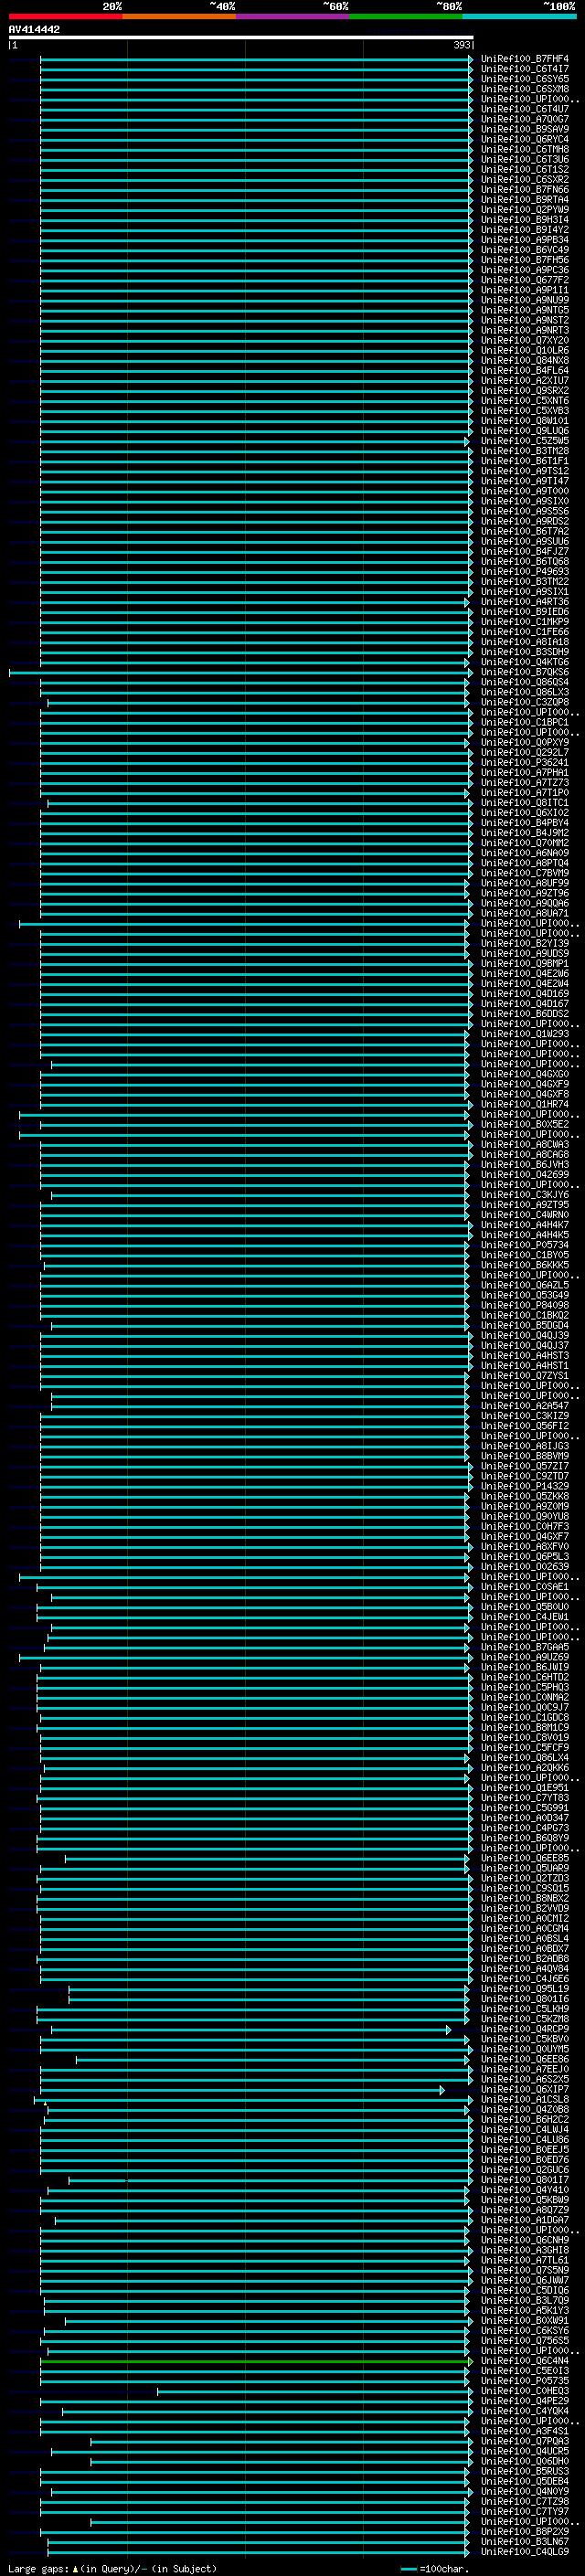Click the UniRef100_Q8ITC1 label
Viewport: 585px width, 2576px height.
pos(524,803)
